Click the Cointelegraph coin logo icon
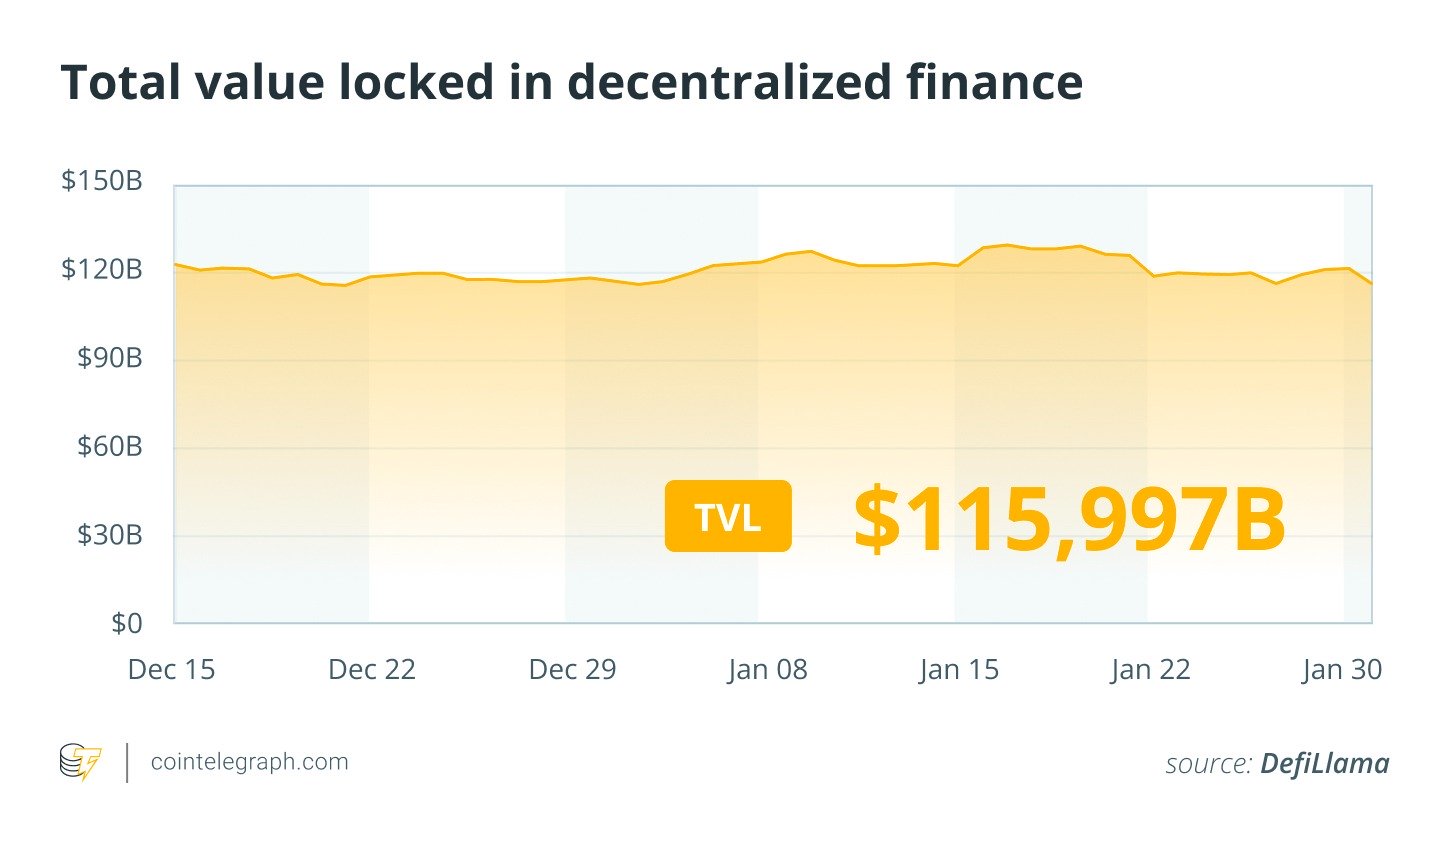1450x843 pixels. click(80, 762)
